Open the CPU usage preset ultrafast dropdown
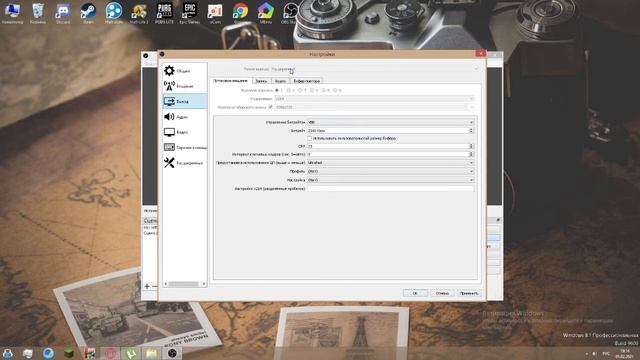The image size is (640, 360). coord(391,162)
